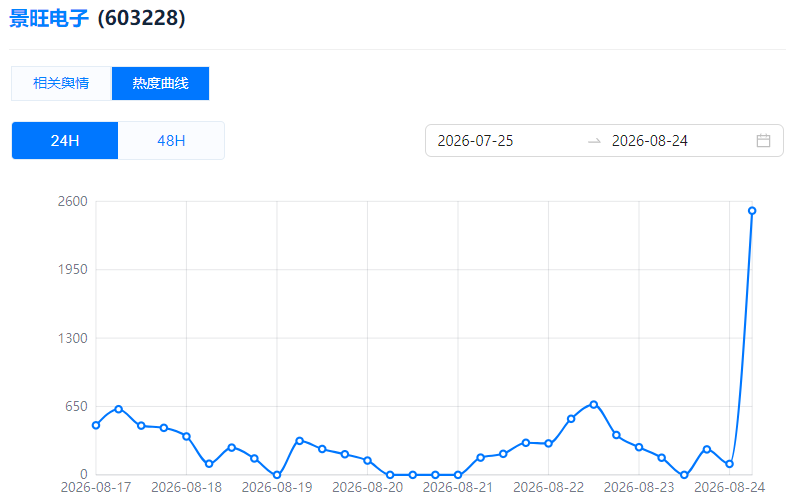Click the 1950 y-axis label

(73, 270)
